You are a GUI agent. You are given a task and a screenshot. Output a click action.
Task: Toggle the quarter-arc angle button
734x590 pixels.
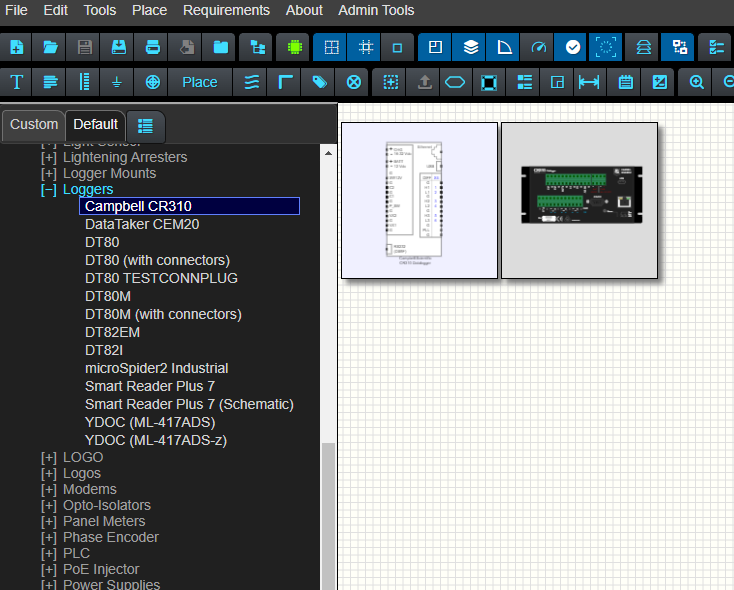pos(504,47)
